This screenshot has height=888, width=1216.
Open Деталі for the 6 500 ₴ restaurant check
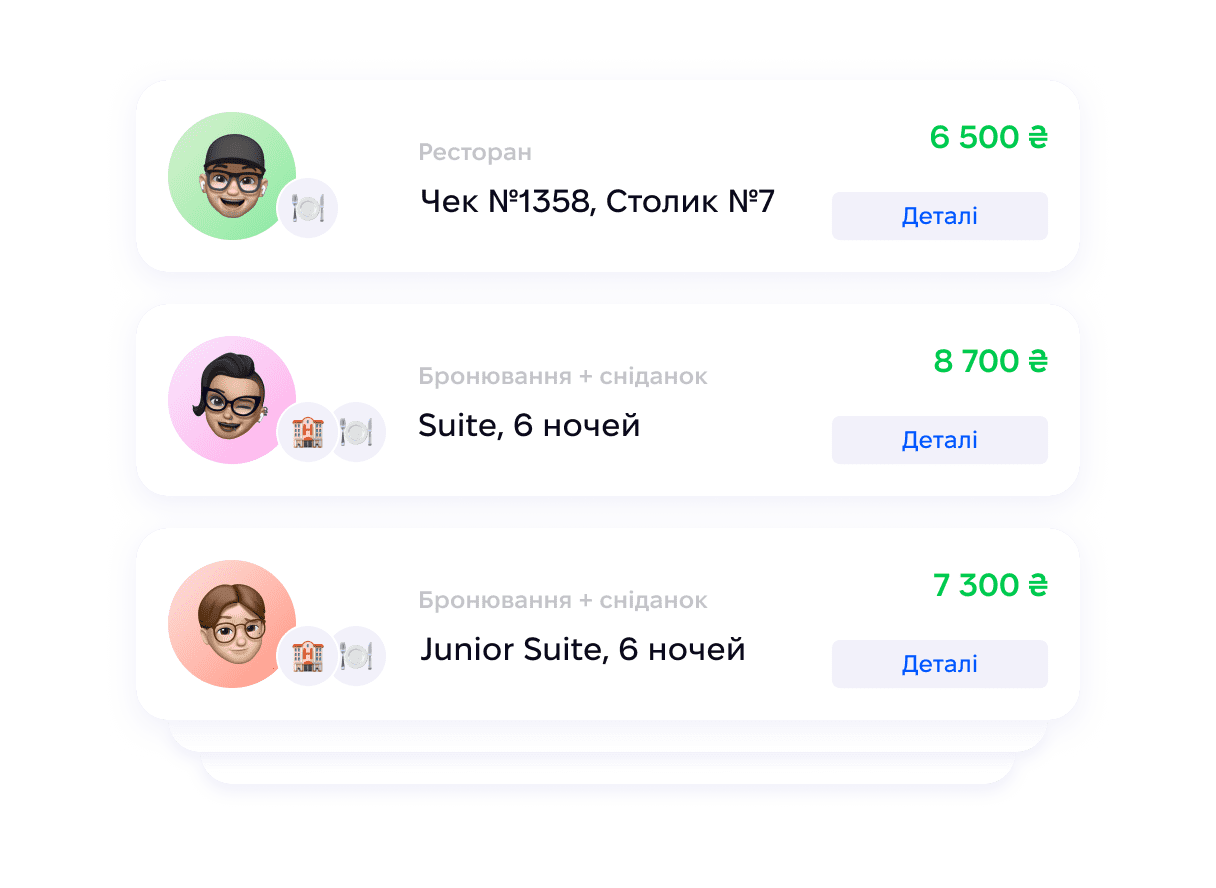pos(940,216)
